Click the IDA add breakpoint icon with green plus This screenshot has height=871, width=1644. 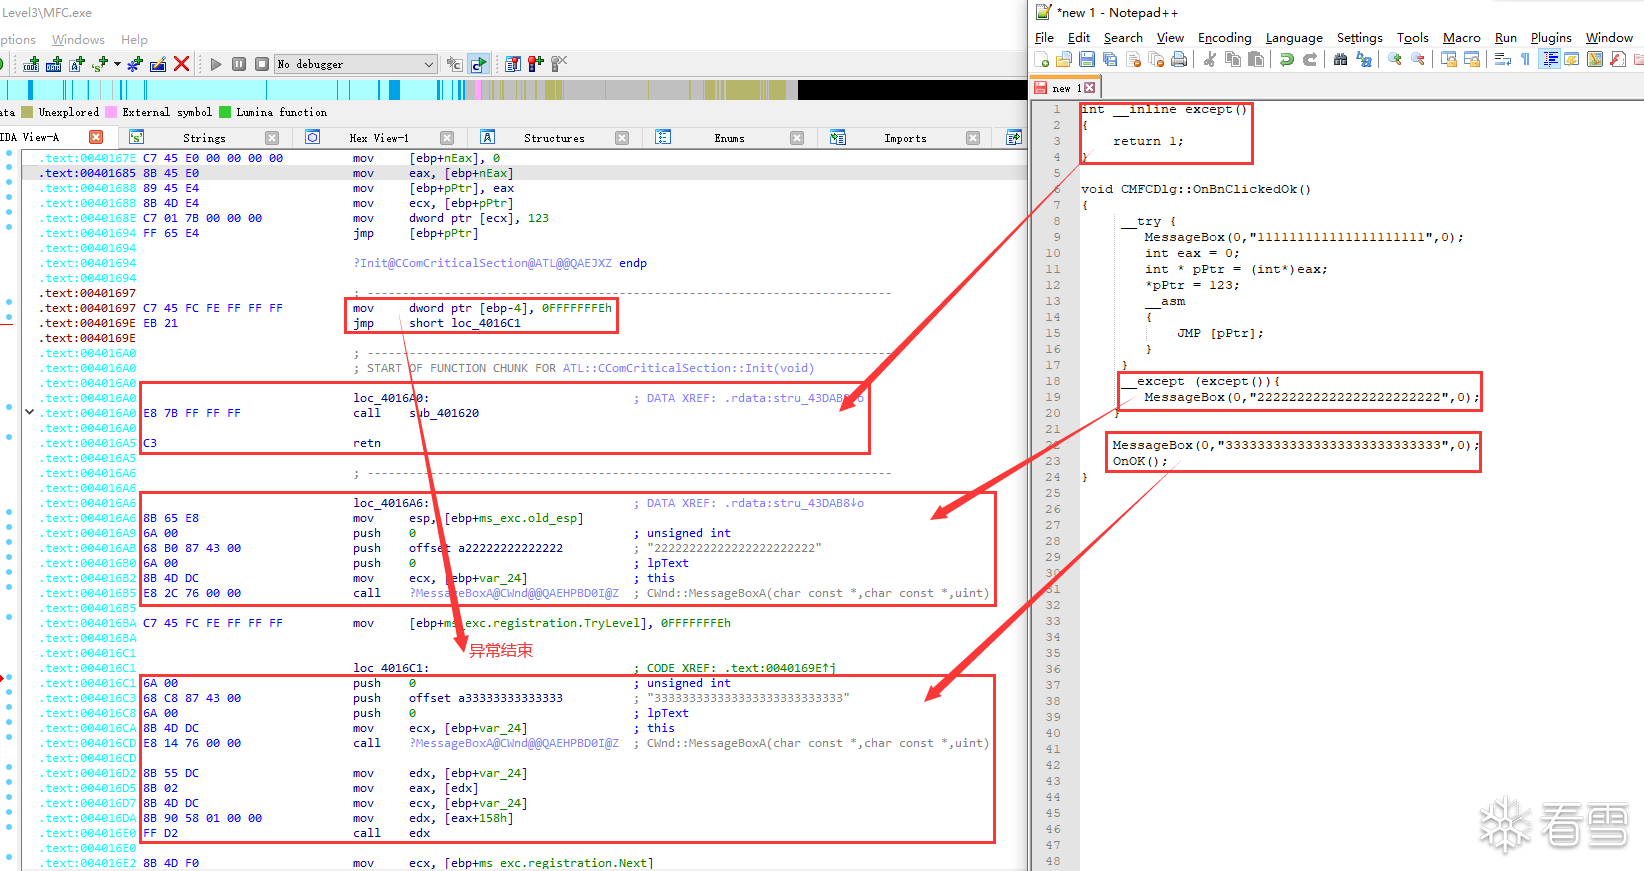tap(536, 64)
